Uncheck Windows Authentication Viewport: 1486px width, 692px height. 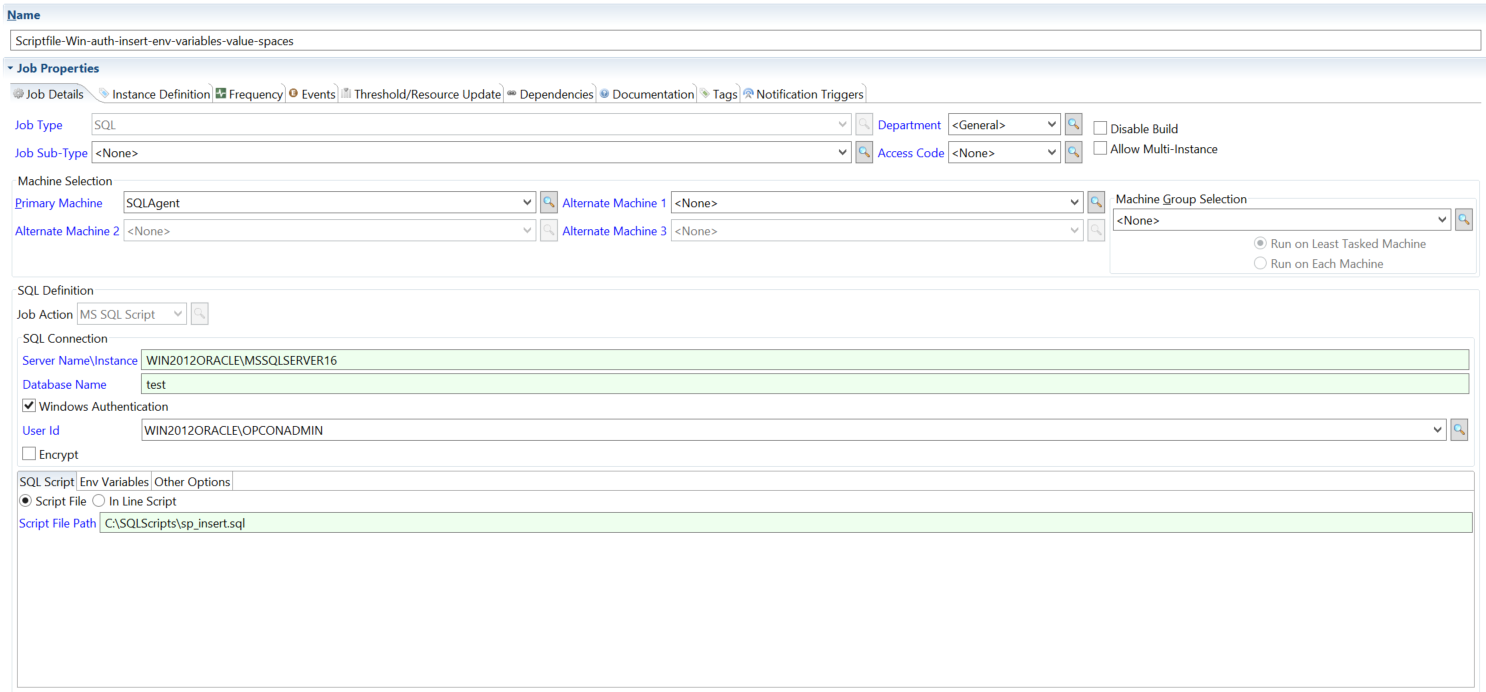click(29, 406)
